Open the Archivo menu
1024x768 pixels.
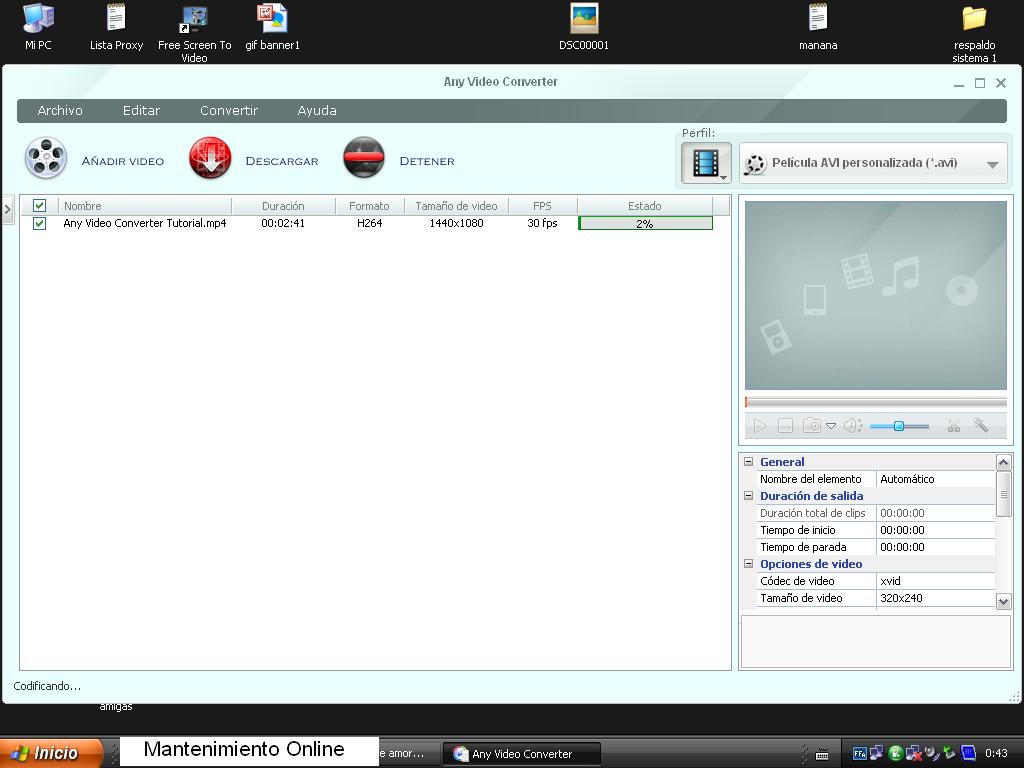(x=59, y=110)
